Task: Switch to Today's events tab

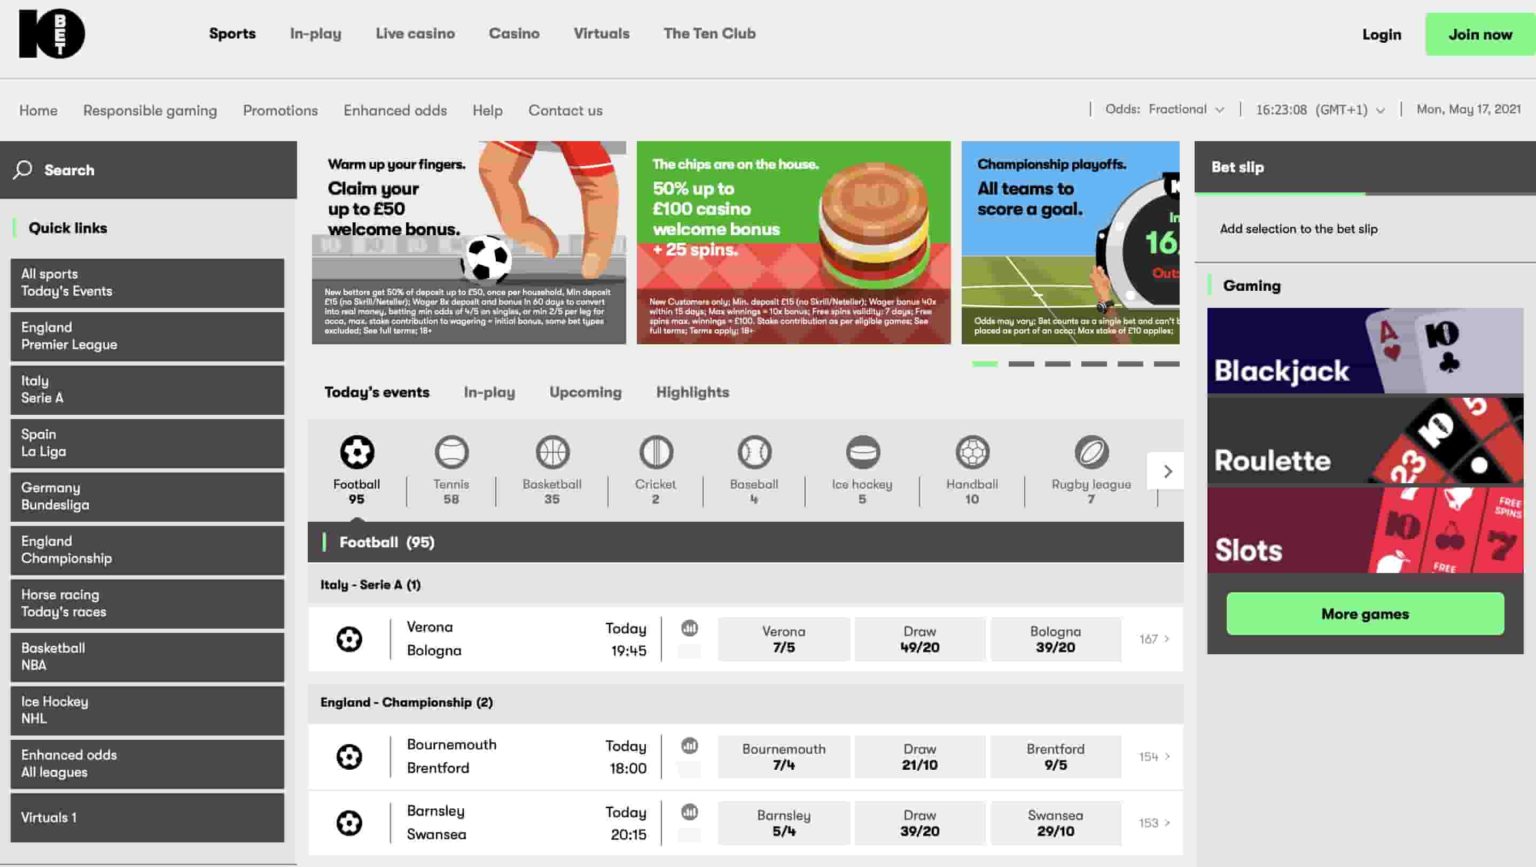Action: [377, 393]
